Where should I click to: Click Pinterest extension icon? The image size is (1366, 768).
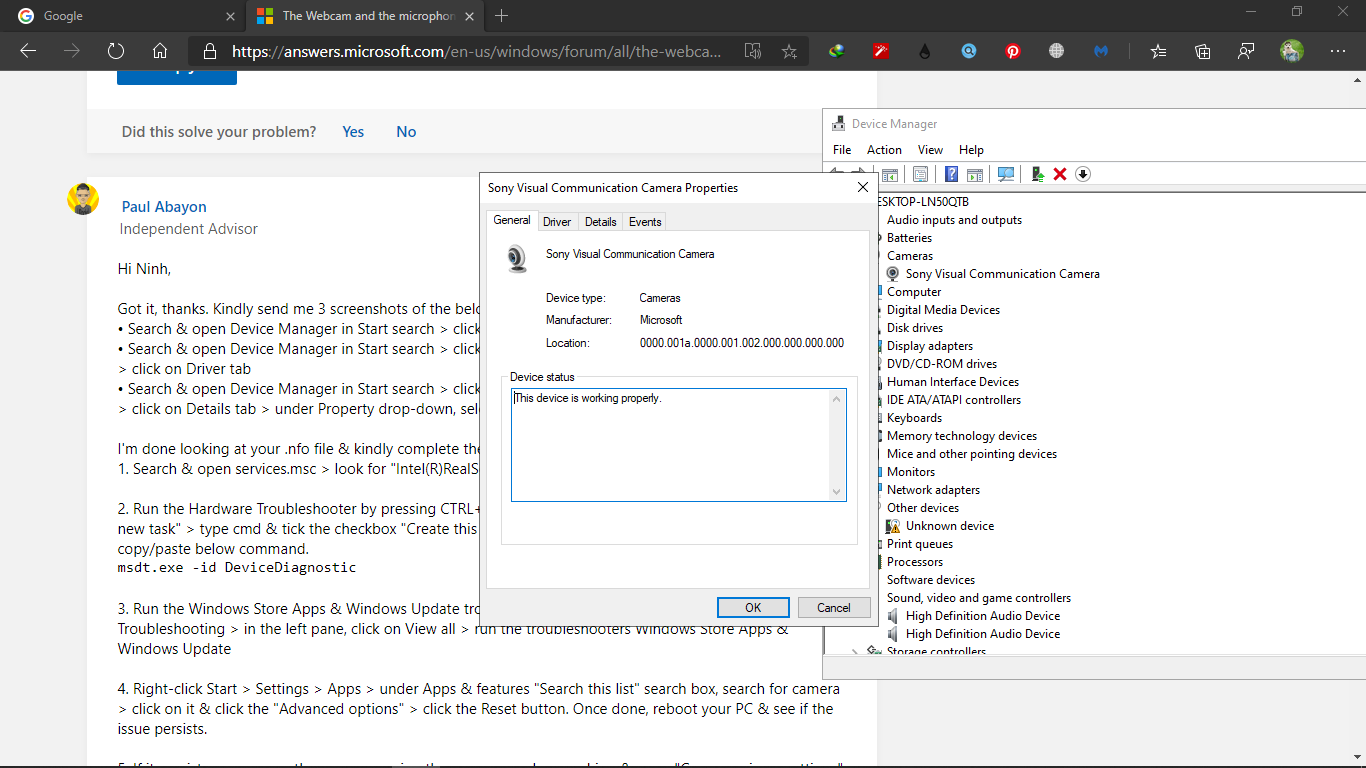click(1013, 51)
